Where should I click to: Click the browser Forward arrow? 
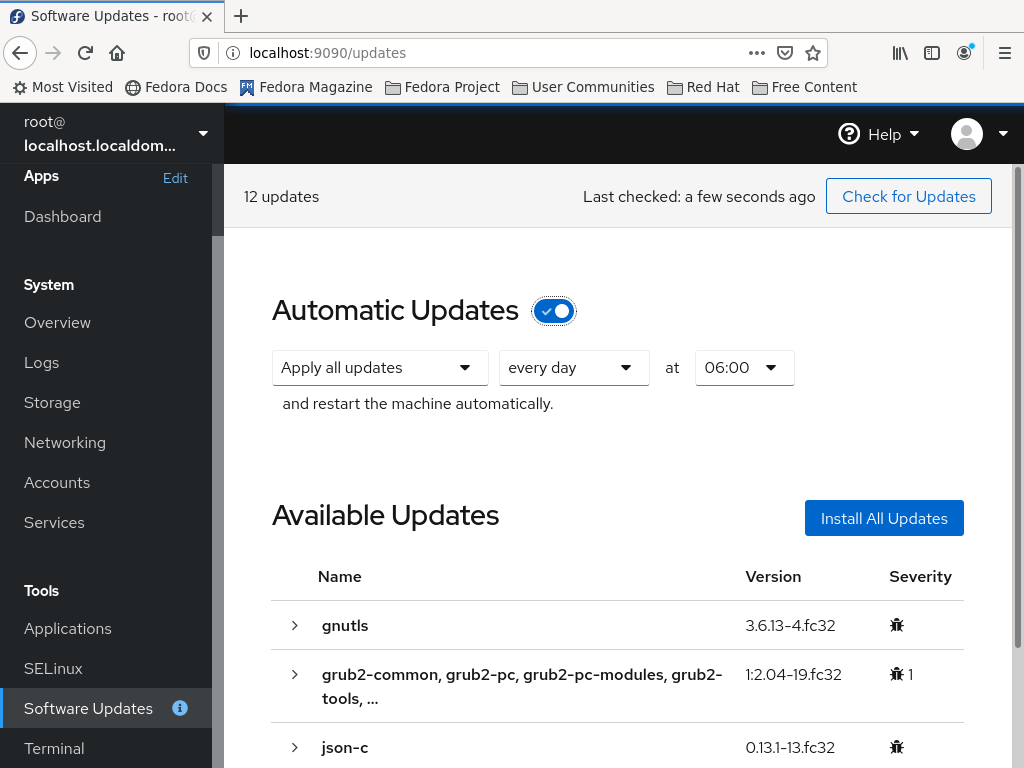[53, 53]
